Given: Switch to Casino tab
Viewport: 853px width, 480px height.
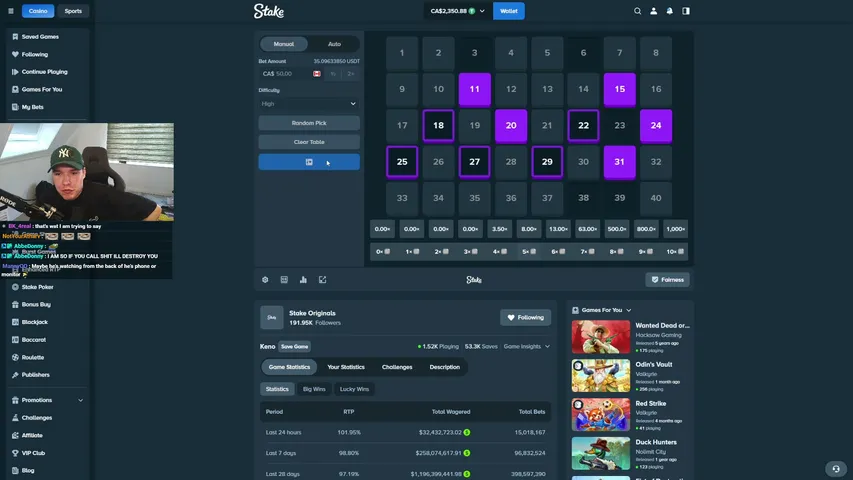Looking at the screenshot, I should coord(38,11).
